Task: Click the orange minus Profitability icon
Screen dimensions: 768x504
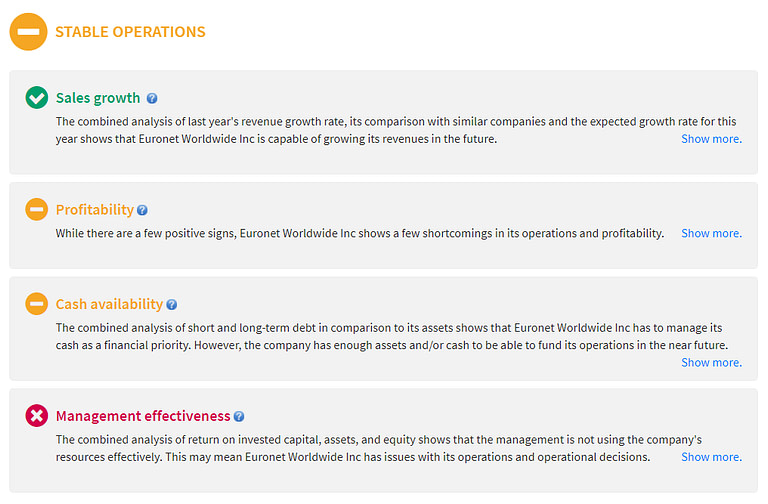Action: pyautogui.click(x=36, y=209)
